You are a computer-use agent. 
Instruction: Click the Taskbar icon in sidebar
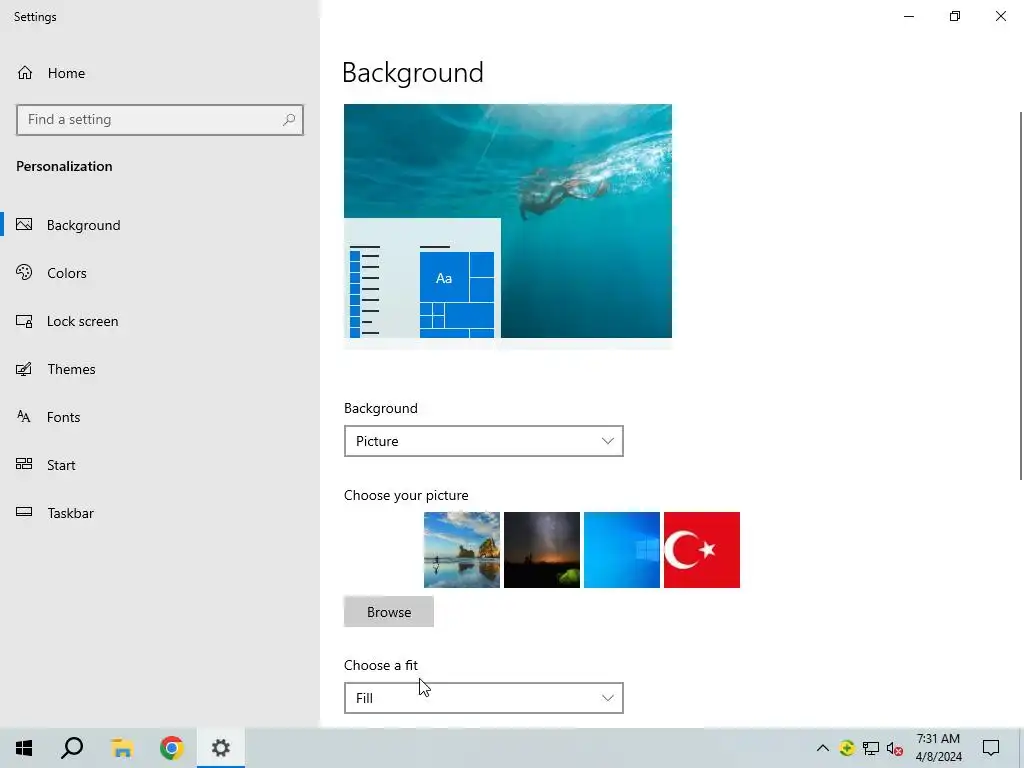(24, 512)
